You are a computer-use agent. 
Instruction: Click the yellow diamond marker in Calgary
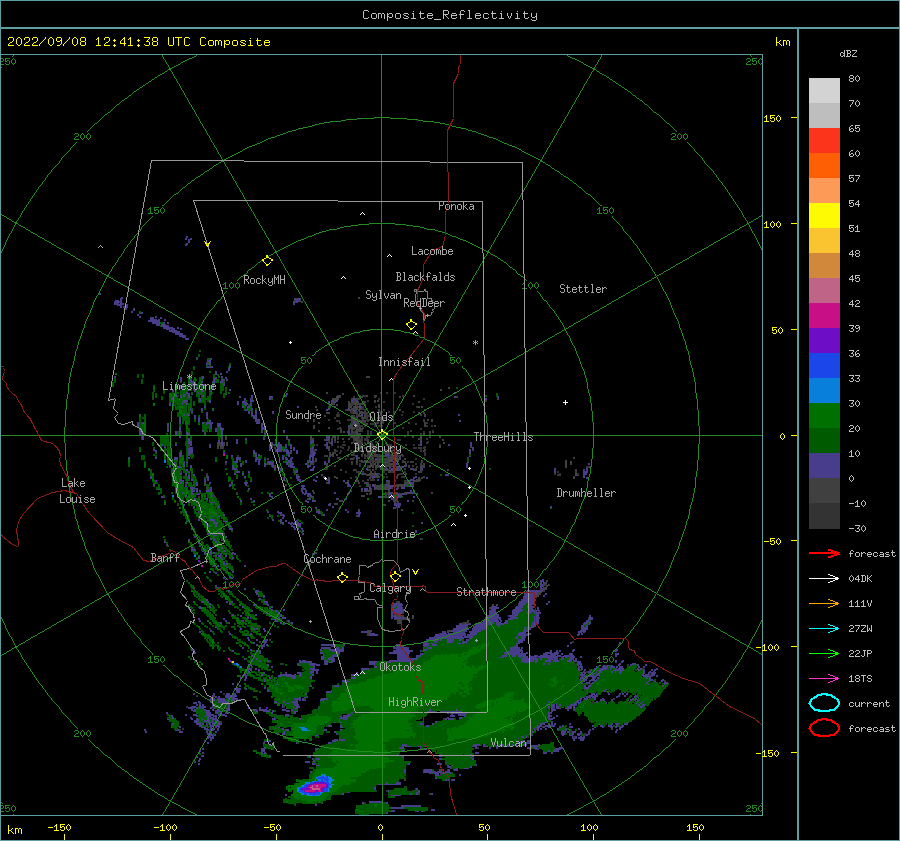395,576
